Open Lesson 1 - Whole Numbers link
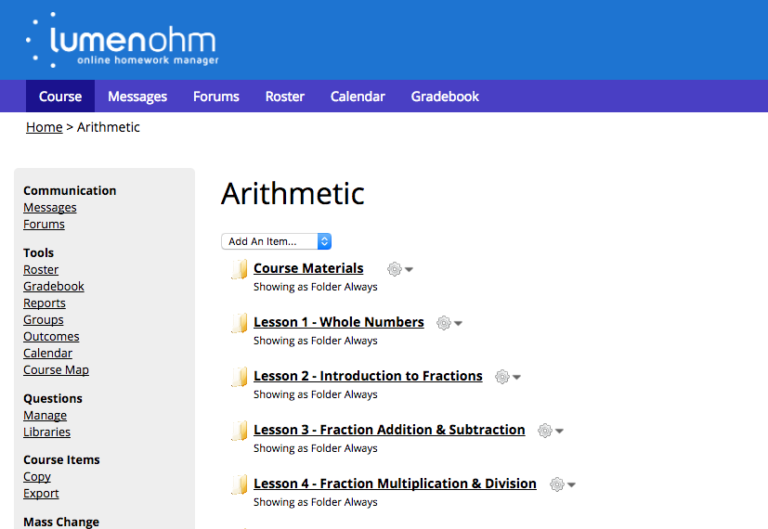The image size is (768, 529). 339,322
